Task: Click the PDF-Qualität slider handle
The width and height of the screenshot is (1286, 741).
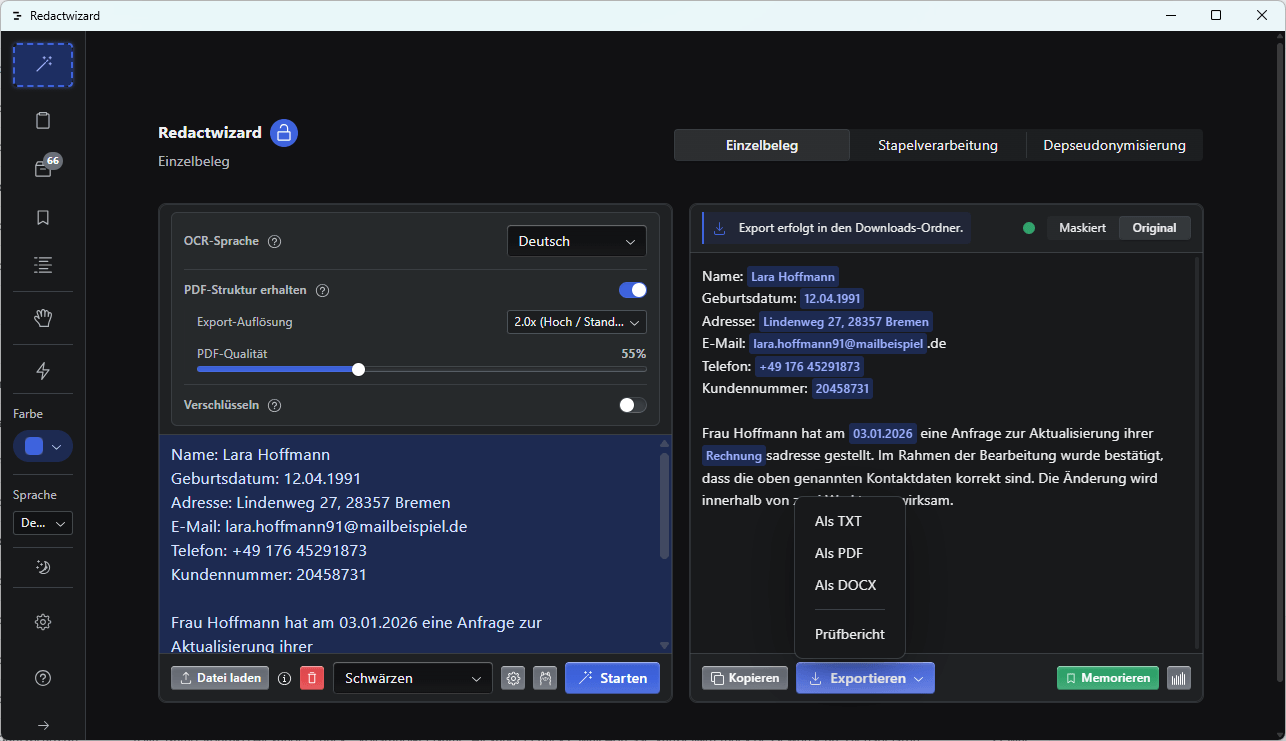Action: coord(359,369)
